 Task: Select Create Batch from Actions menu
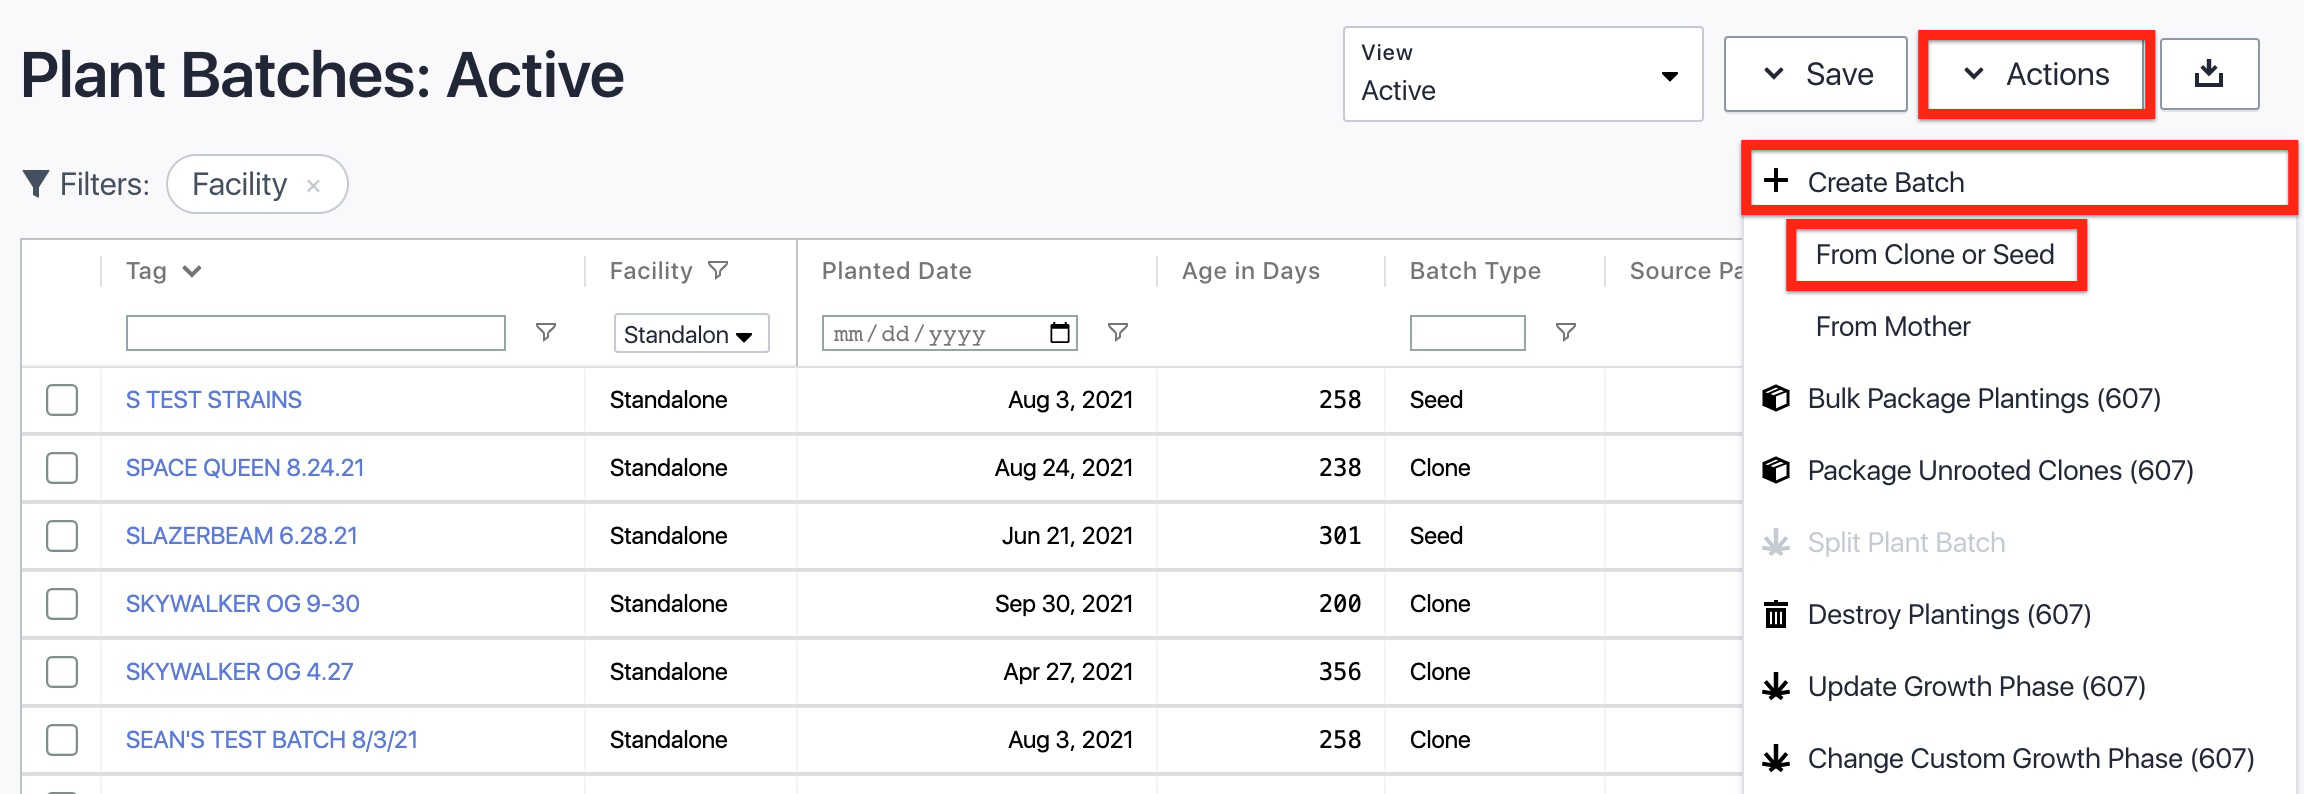click(2020, 182)
